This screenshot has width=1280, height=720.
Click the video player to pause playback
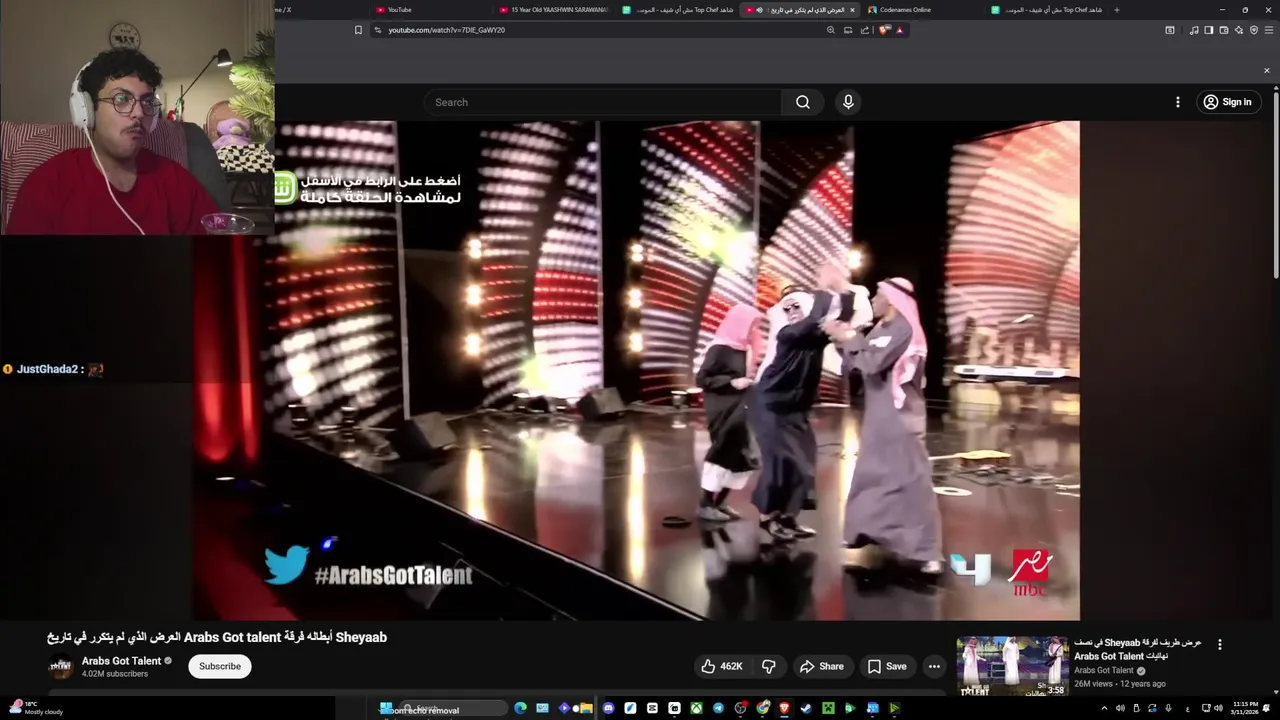tap(637, 370)
